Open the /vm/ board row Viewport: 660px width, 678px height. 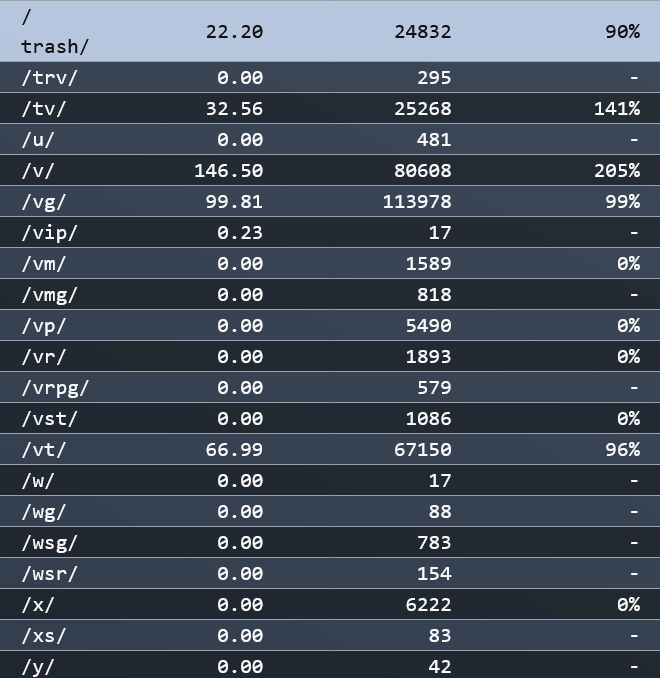pos(330,263)
